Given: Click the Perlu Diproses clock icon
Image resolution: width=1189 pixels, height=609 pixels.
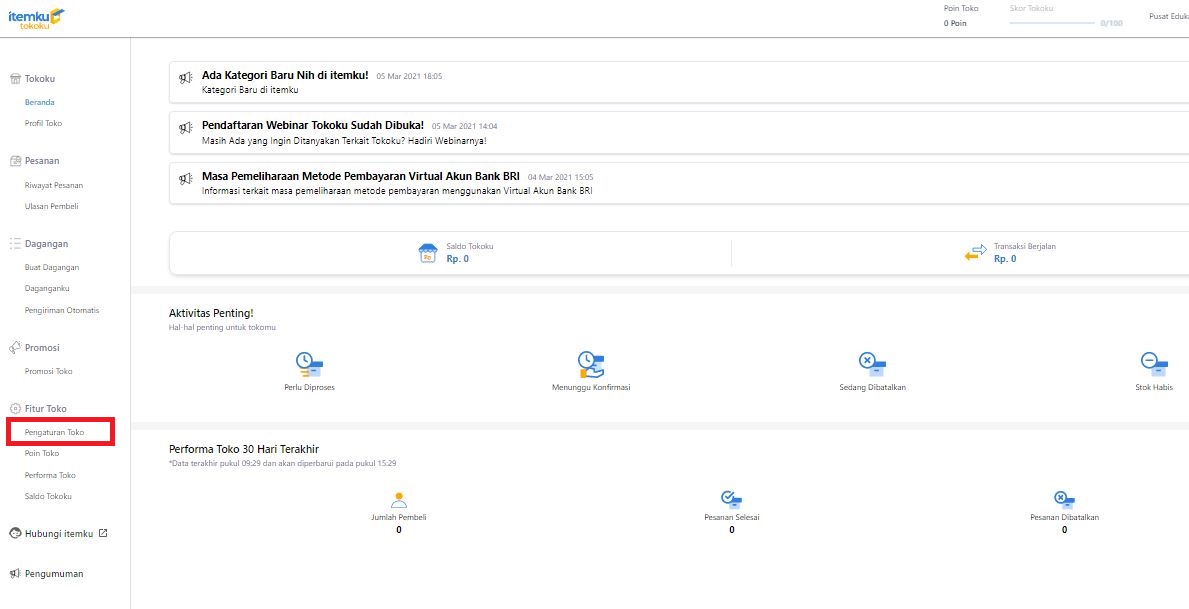Looking at the screenshot, I should click(x=309, y=364).
